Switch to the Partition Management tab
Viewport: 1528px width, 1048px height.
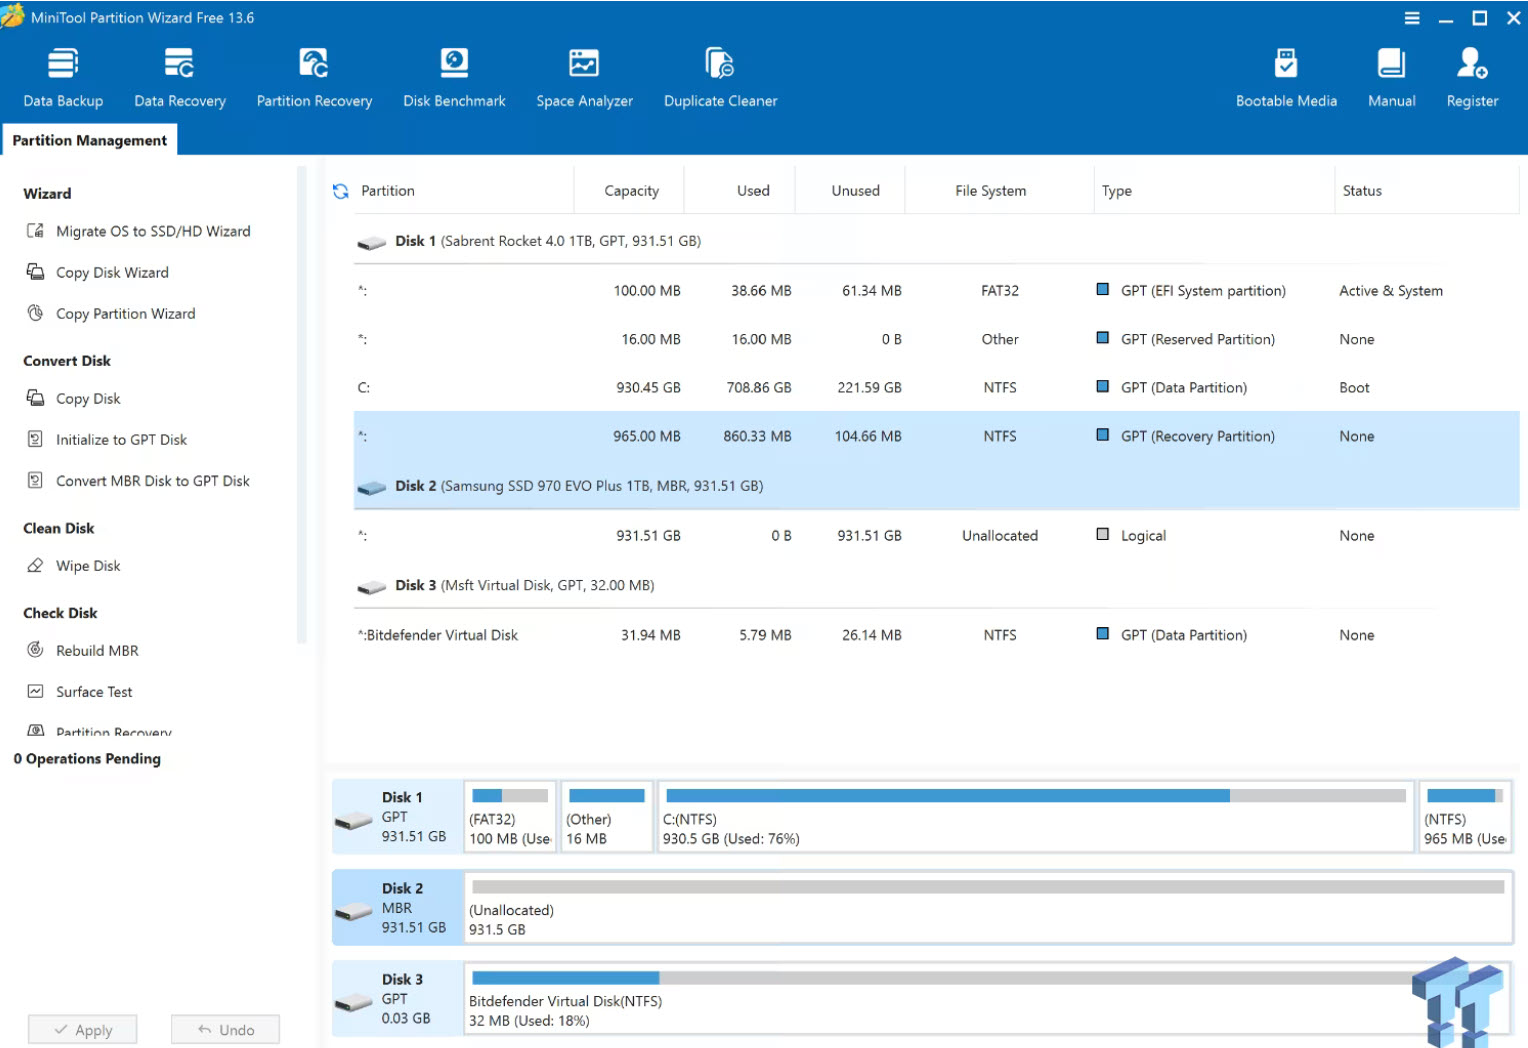(90, 140)
